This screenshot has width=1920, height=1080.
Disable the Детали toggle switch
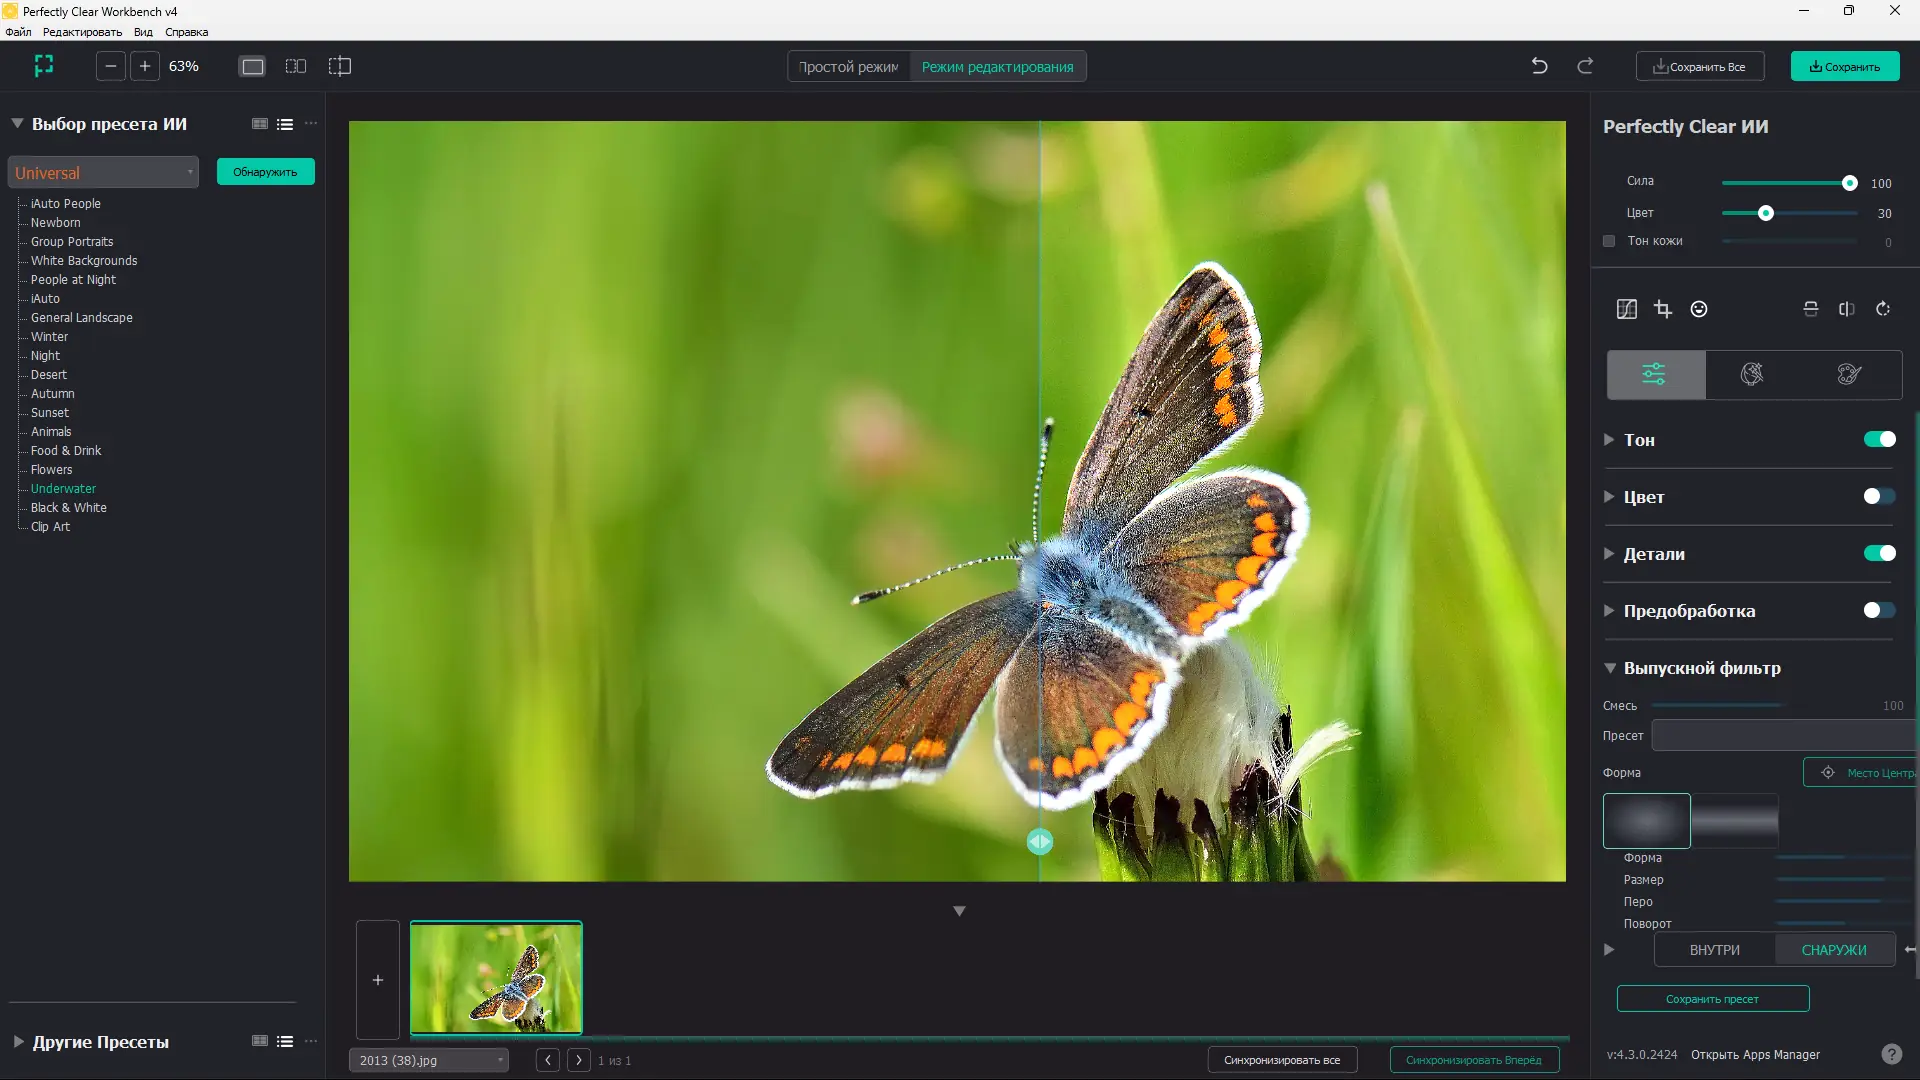click(1879, 554)
